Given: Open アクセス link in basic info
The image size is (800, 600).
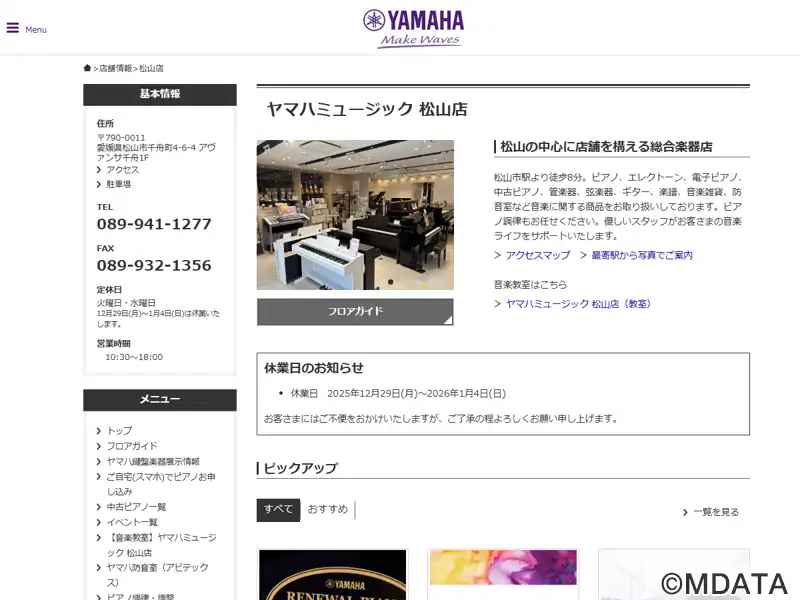Looking at the screenshot, I should [x=123, y=170].
